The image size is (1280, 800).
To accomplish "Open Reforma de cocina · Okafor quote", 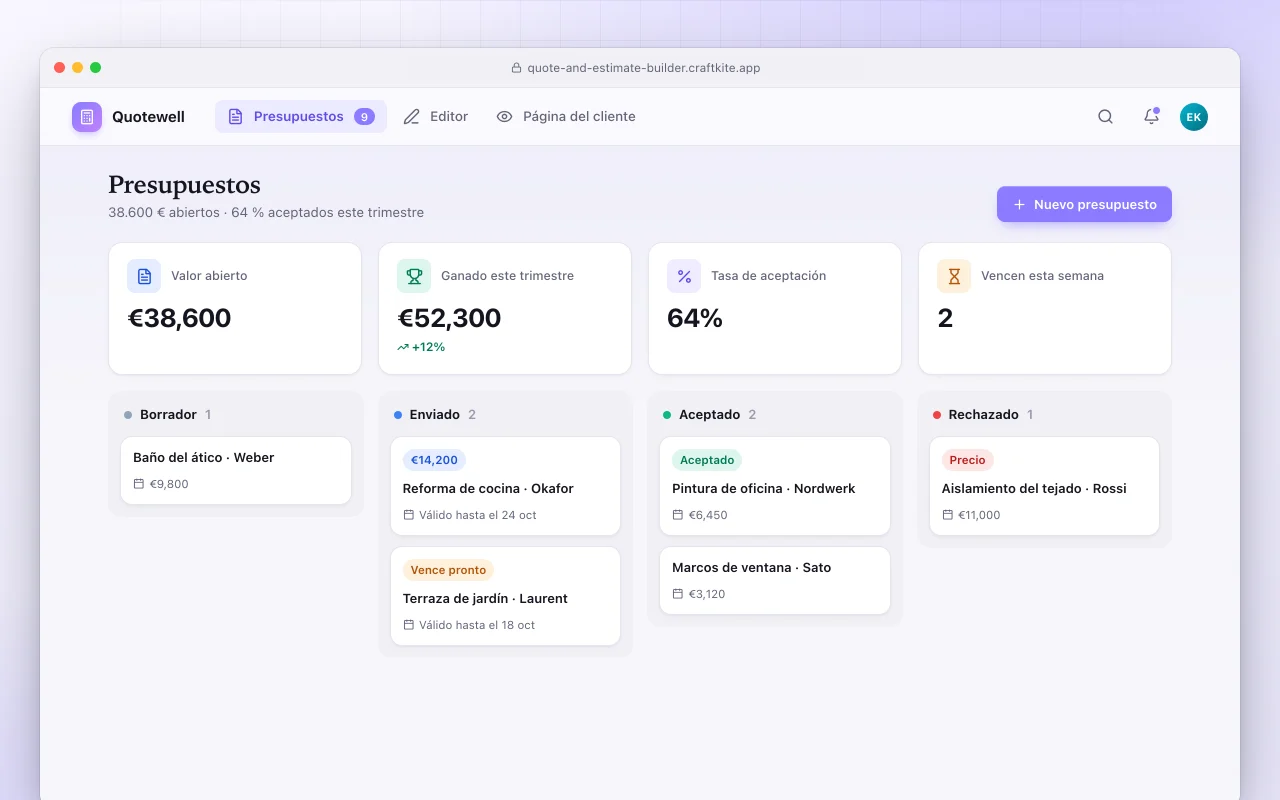I will point(505,486).
